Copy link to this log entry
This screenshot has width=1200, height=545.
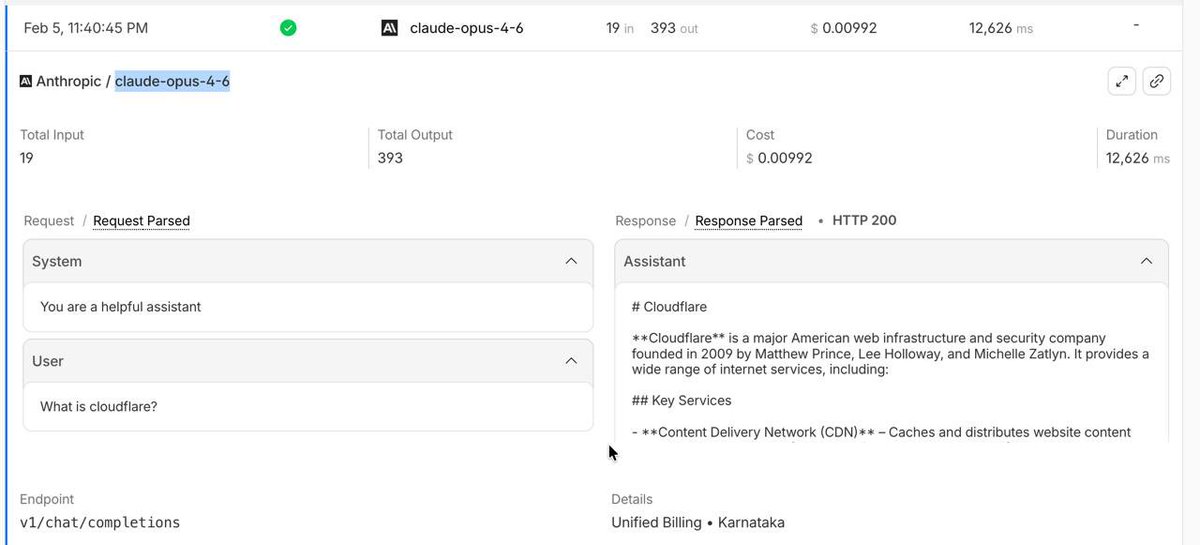(x=1157, y=82)
